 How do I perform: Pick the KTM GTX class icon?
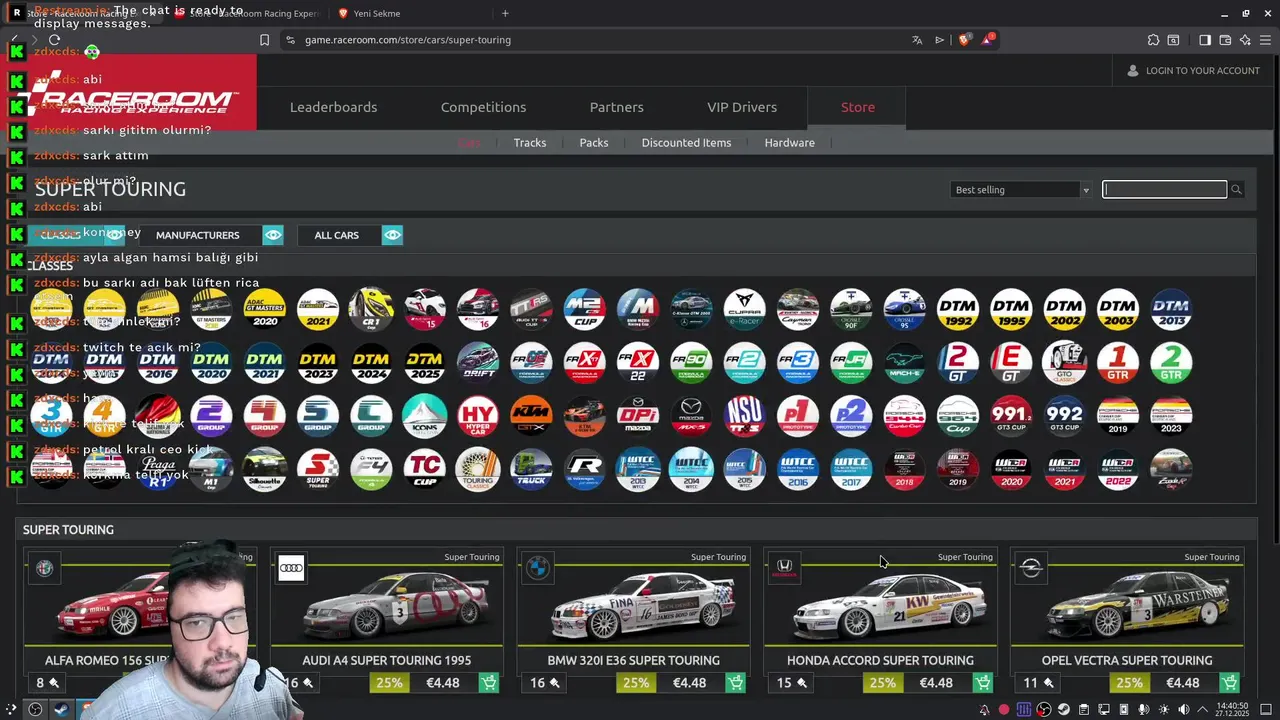pos(531,416)
